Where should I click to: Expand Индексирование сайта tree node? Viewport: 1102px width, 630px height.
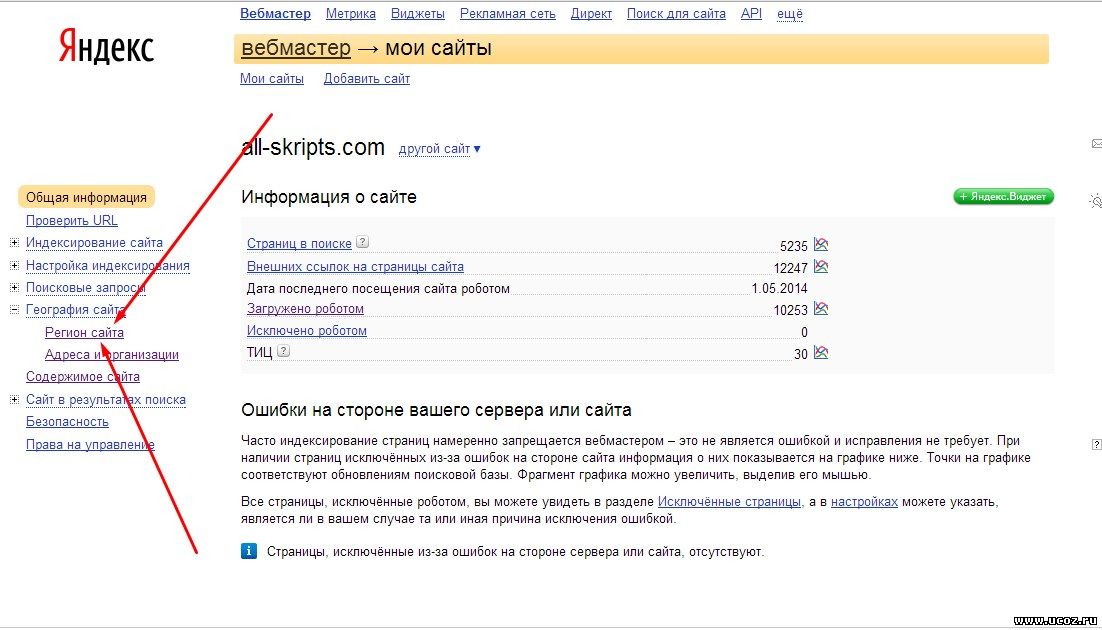[x=14, y=243]
